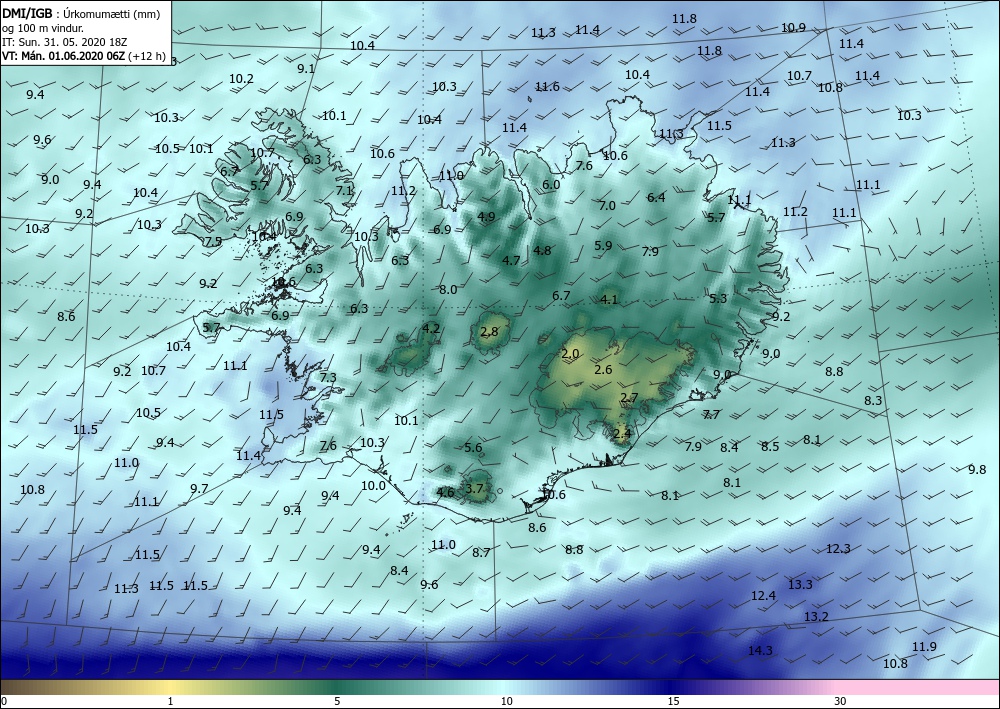Click the 4.6 value on the map
The height and width of the screenshot is (709, 1000).
(x=446, y=492)
